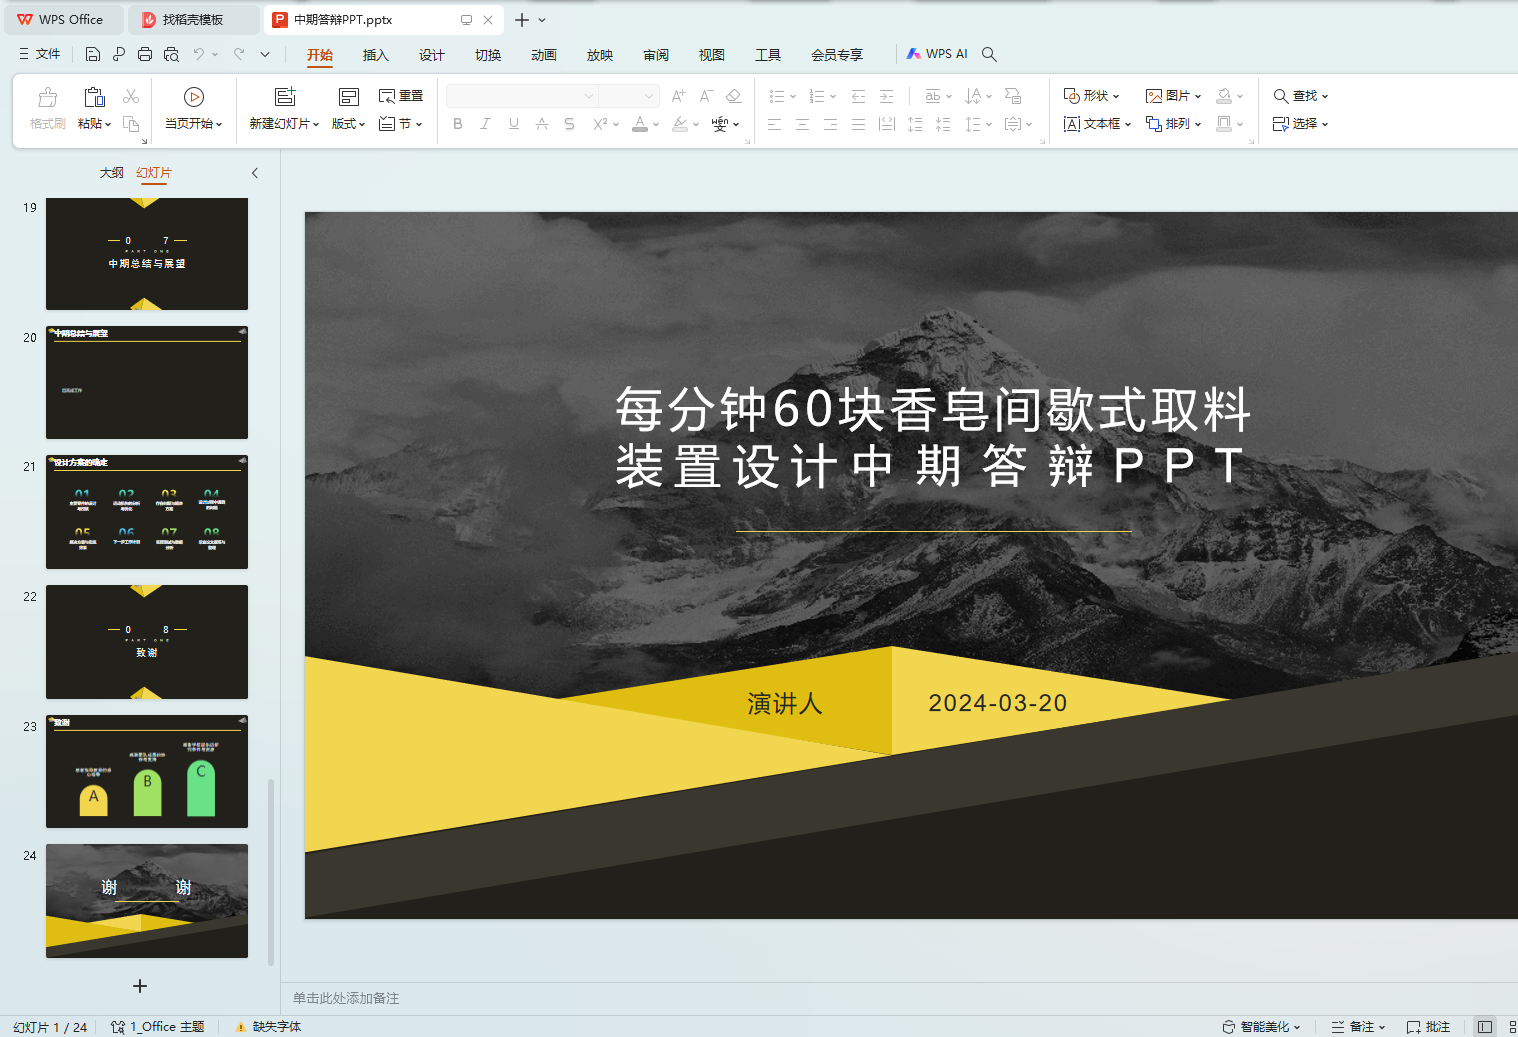
Task: Toggle Underline formatting
Action: (513, 124)
